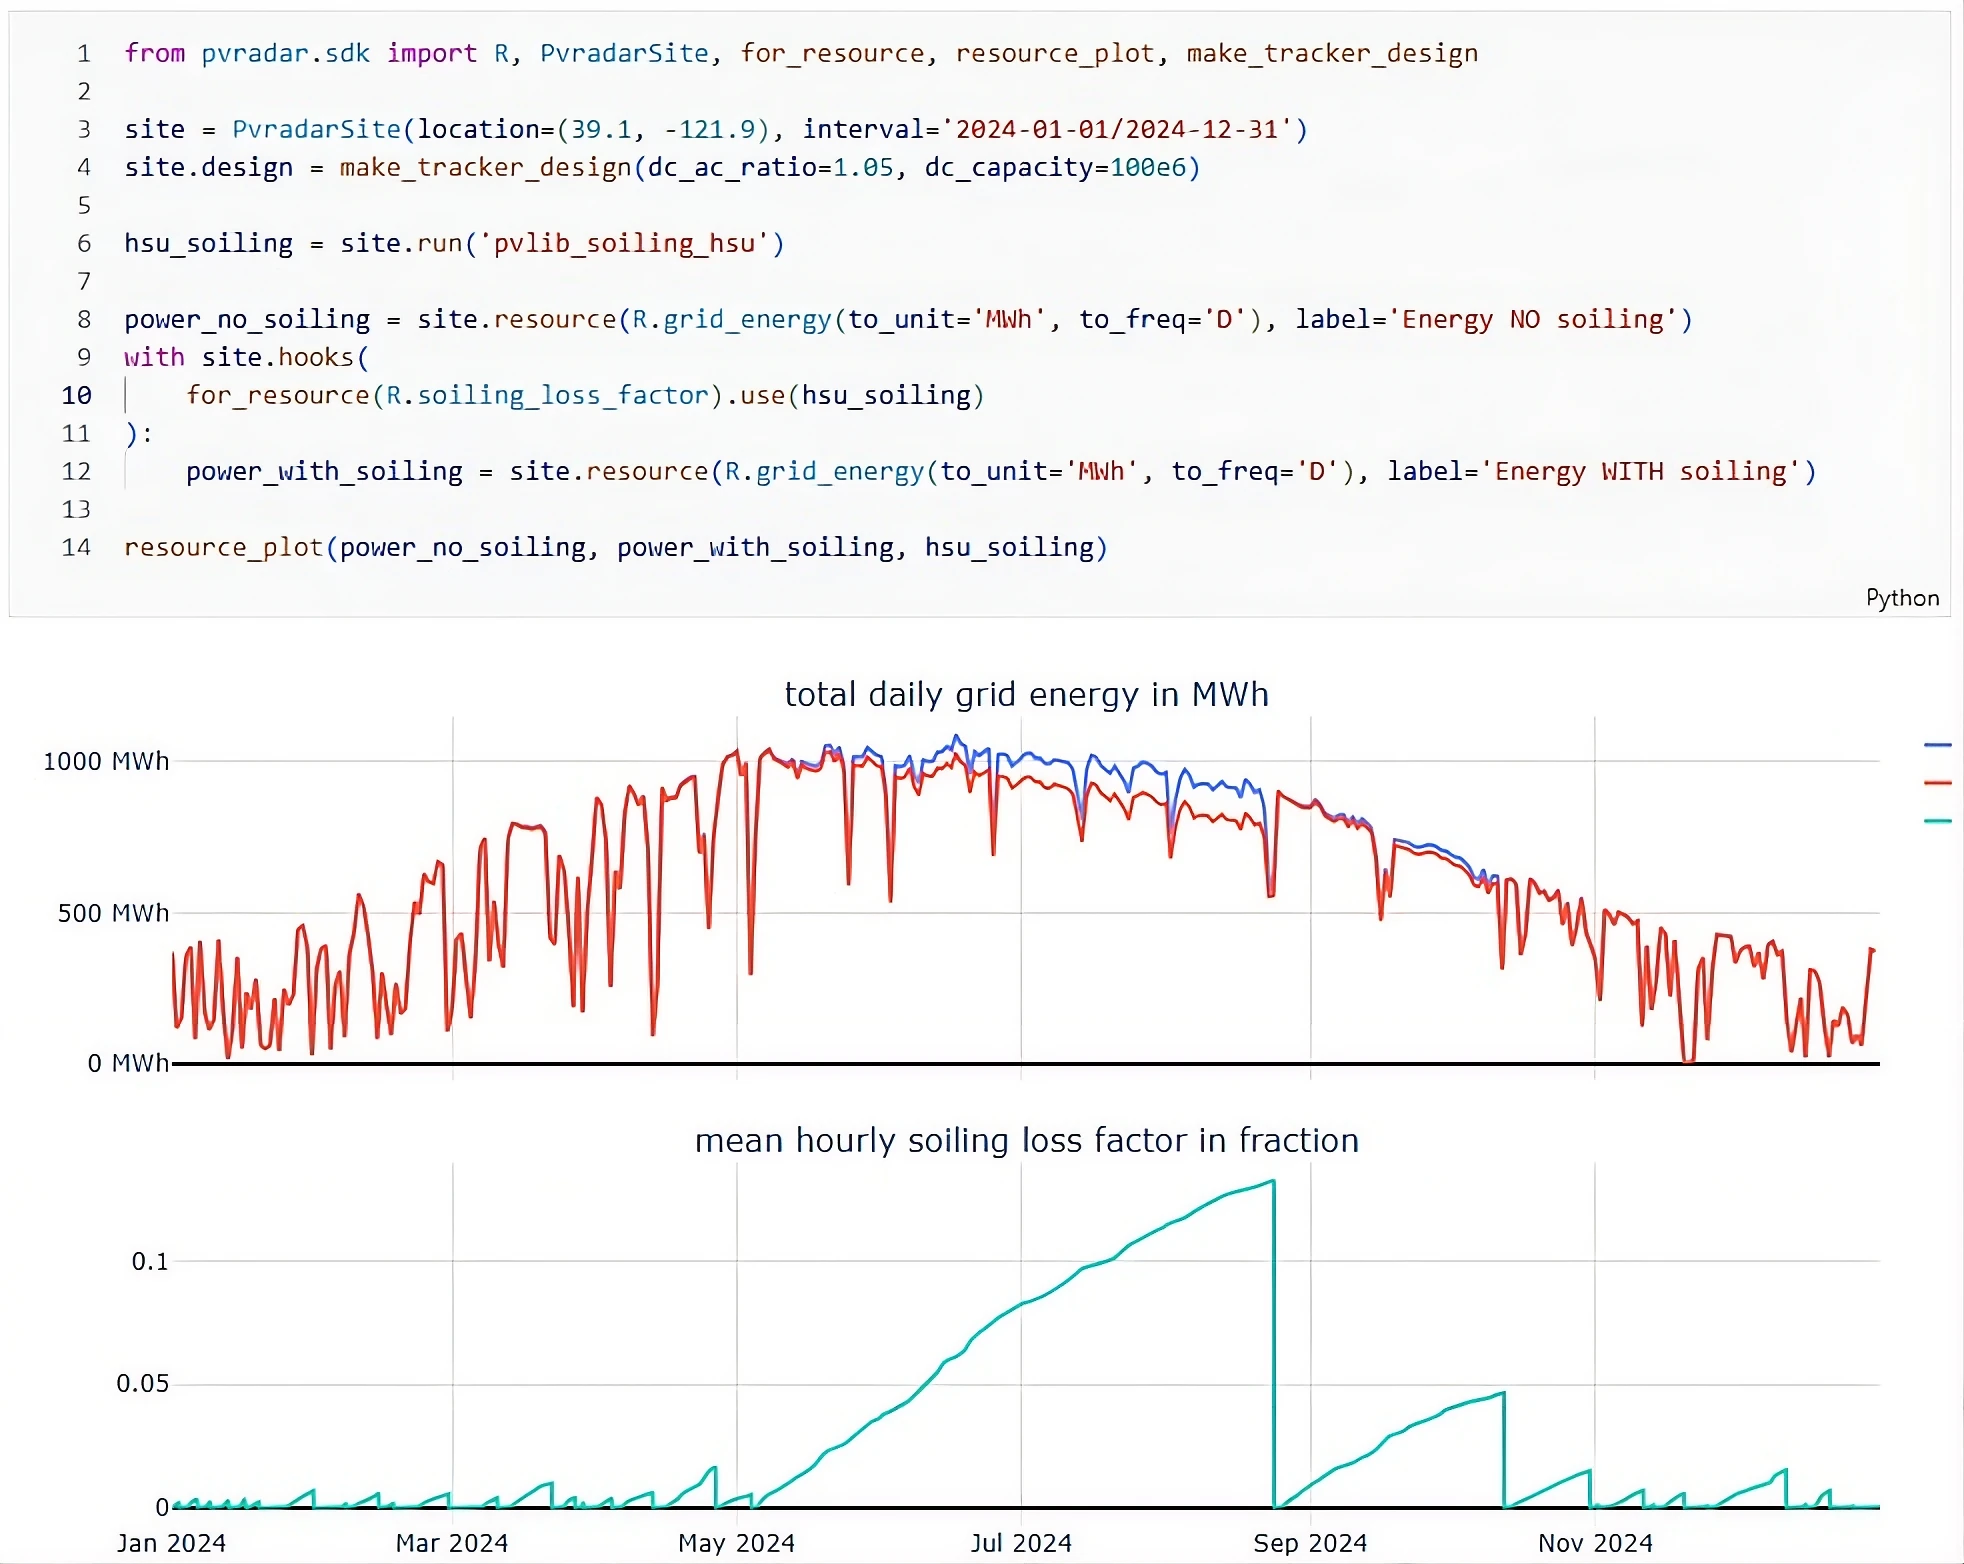Image resolution: width=1964 pixels, height=1564 pixels.
Task: Click line number 6 in gutter
Action: 84,244
